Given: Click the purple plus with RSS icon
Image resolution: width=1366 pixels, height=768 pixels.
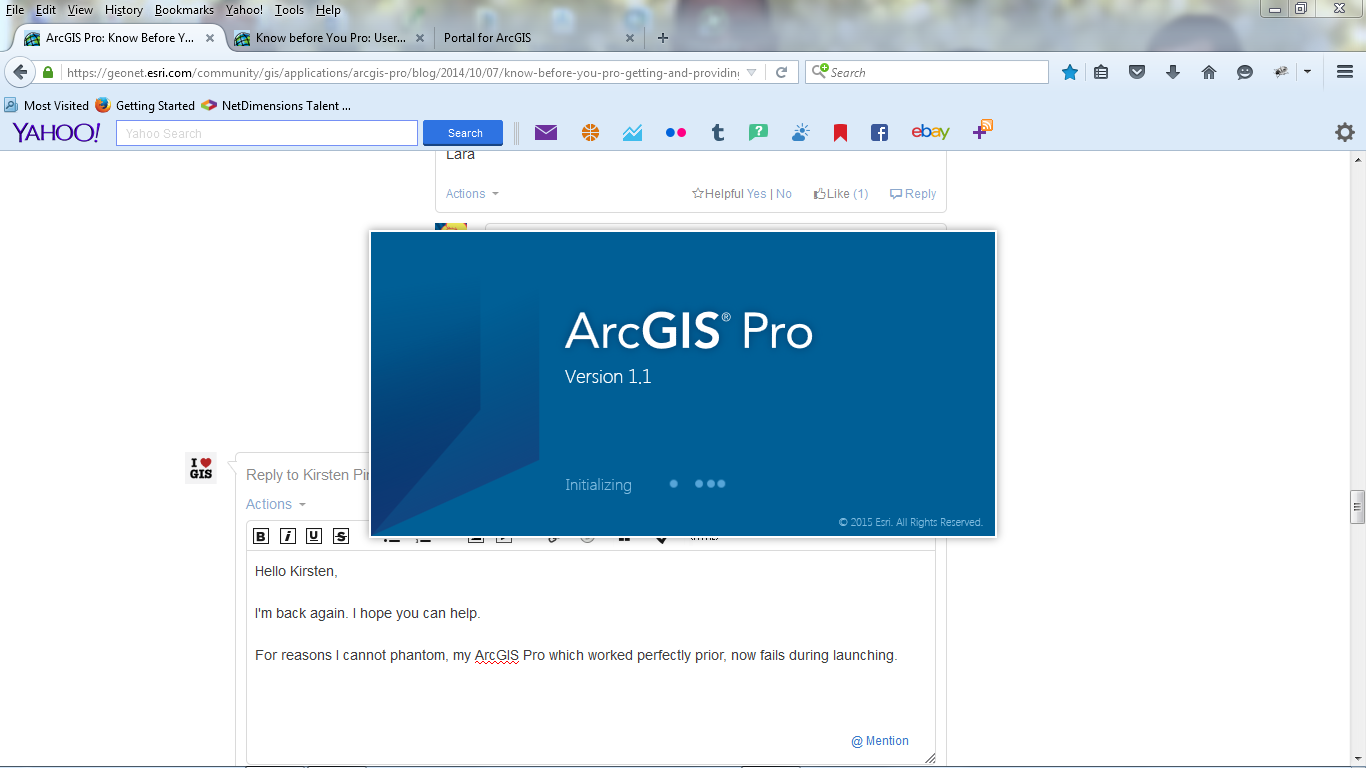Looking at the screenshot, I should [982, 130].
